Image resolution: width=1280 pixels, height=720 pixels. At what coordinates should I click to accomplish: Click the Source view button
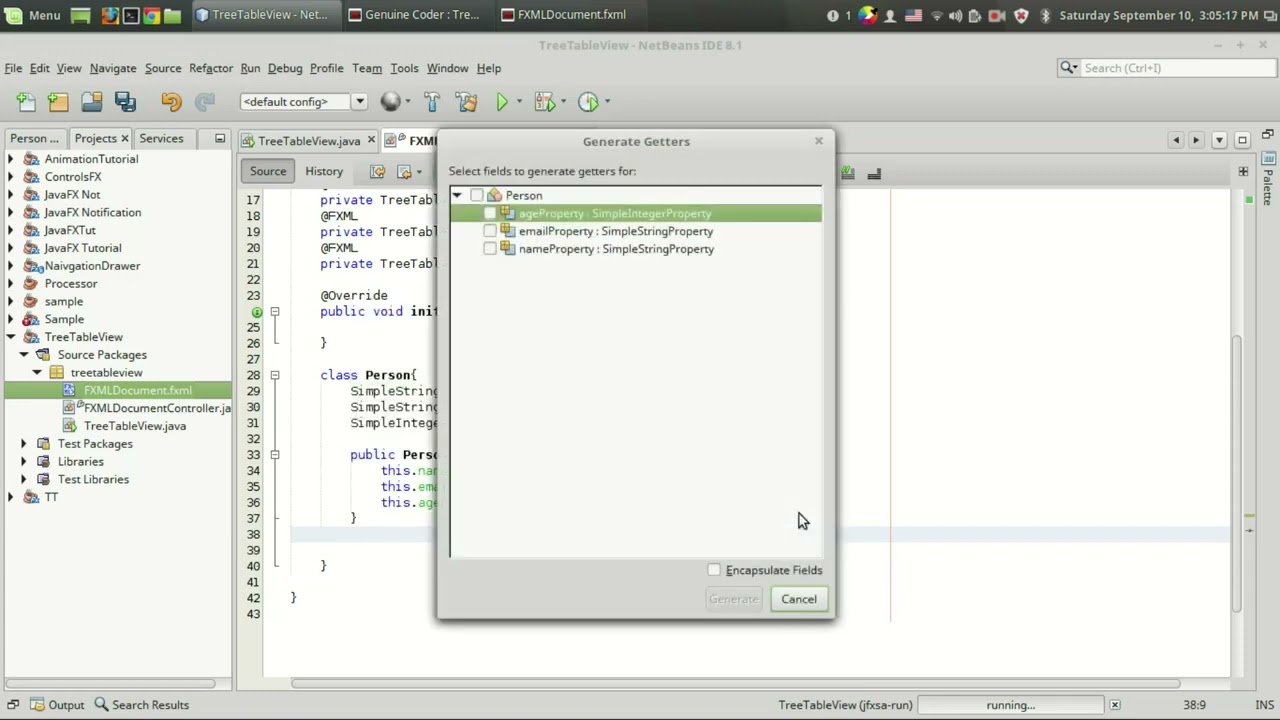(268, 171)
